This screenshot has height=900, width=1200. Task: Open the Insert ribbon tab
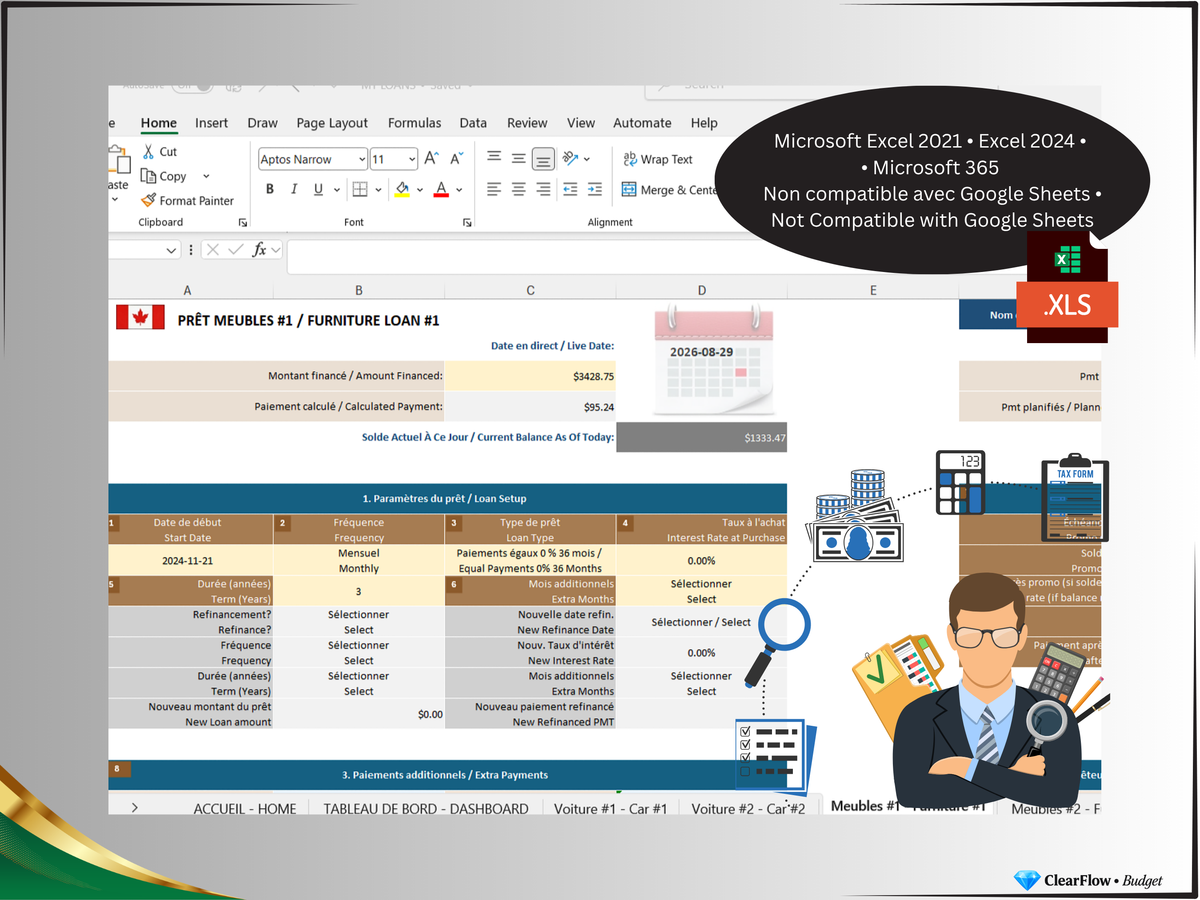(211, 123)
